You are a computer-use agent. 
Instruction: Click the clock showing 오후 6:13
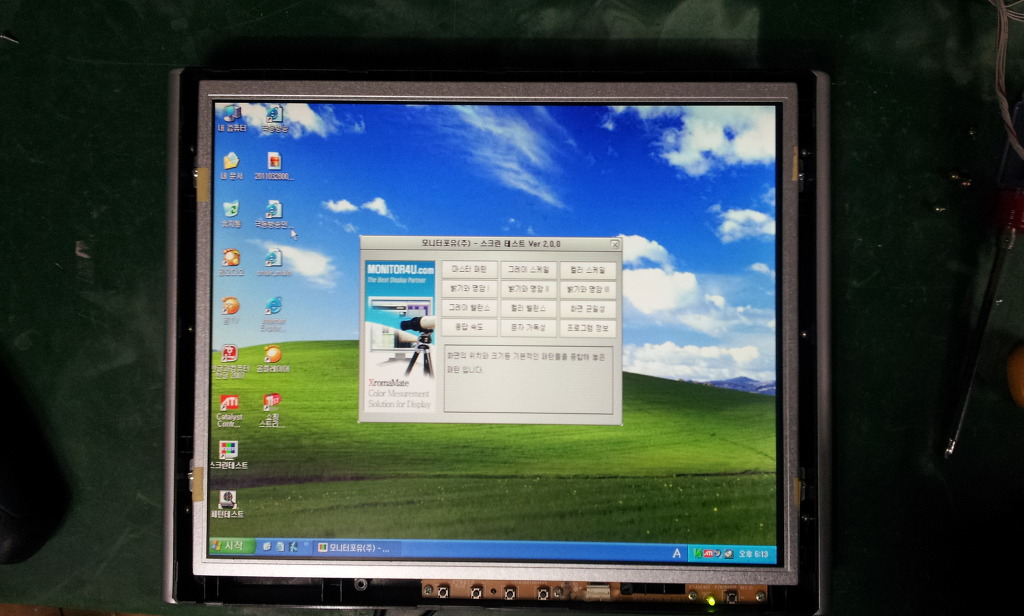click(753, 554)
